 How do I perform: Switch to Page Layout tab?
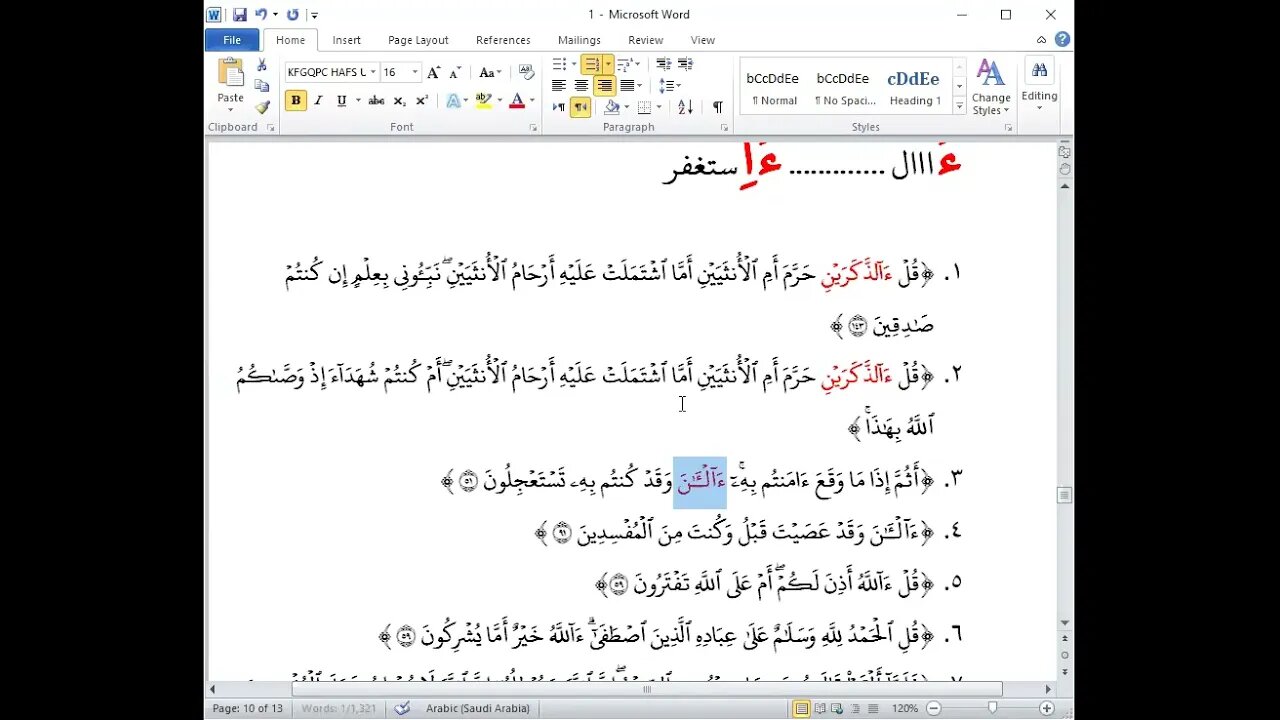[418, 40]
